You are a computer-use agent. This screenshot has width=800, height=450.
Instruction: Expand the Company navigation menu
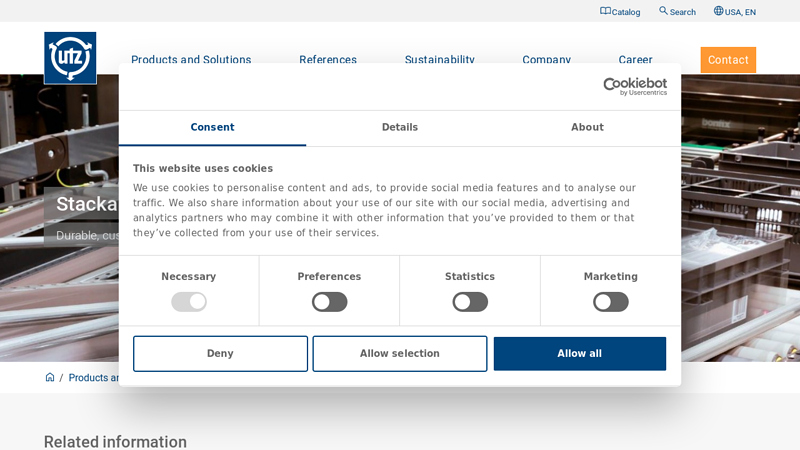click(546, 59)
